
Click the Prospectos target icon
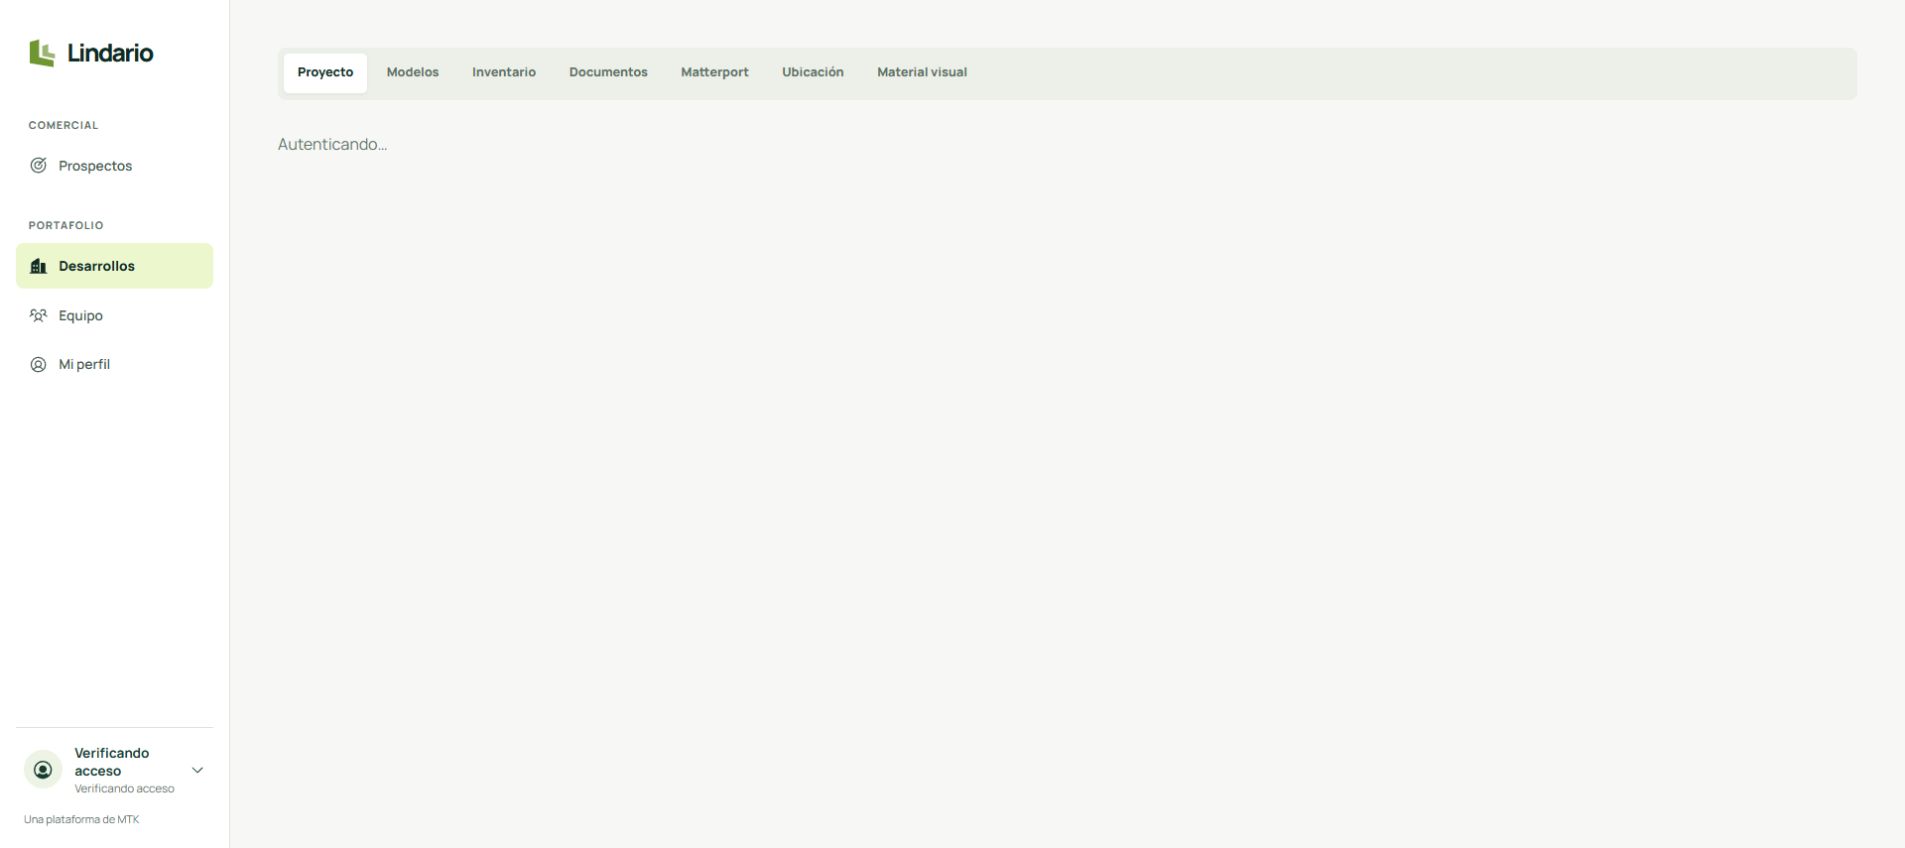(38, 165)
